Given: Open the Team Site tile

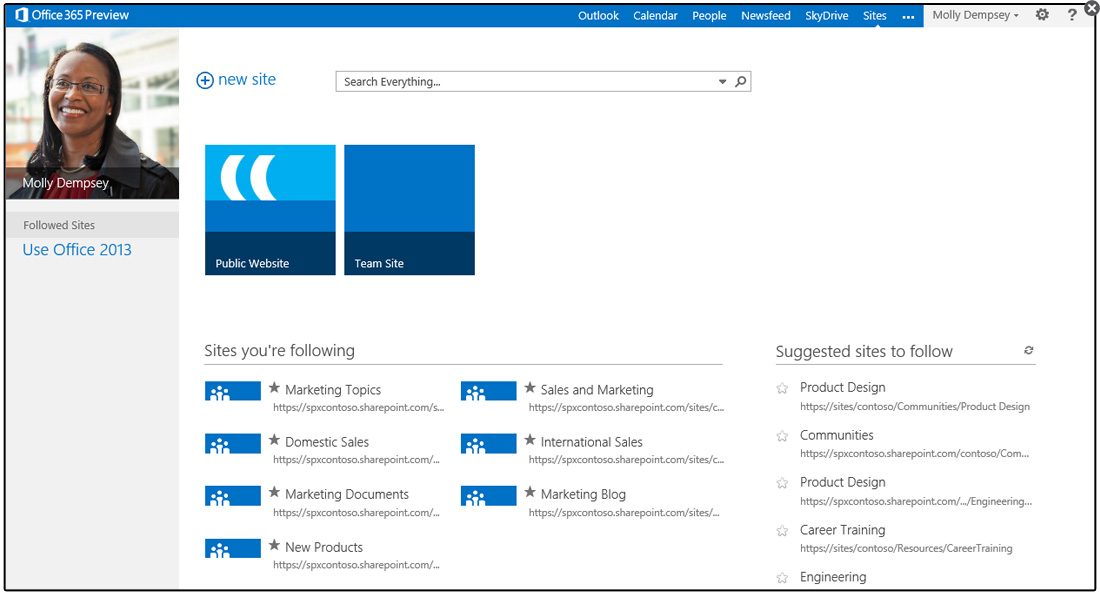Looking at the screenshot, I should pyautogui.click(x=409, y=210).
